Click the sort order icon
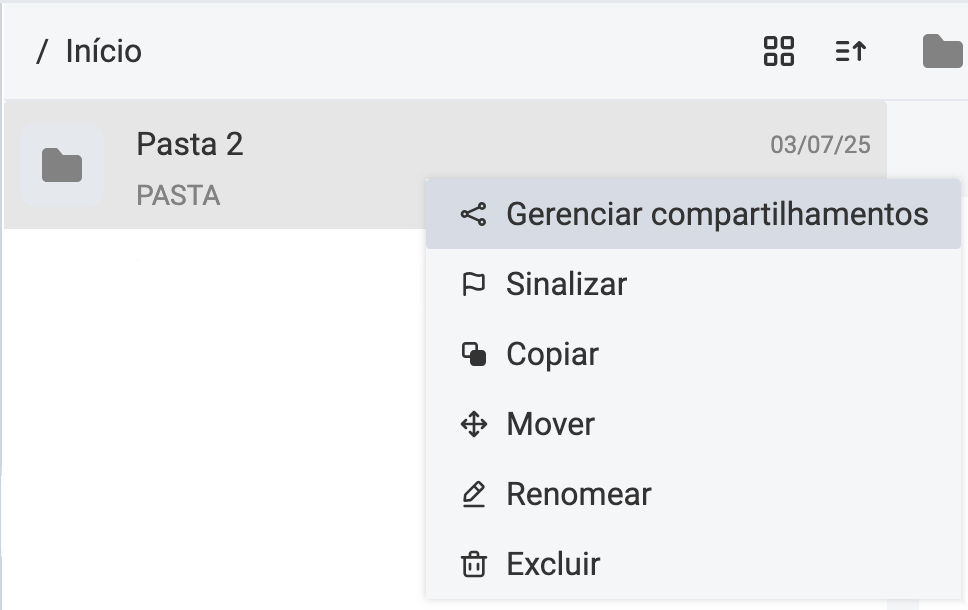This screenshot has height=610, width=968. 850,51
